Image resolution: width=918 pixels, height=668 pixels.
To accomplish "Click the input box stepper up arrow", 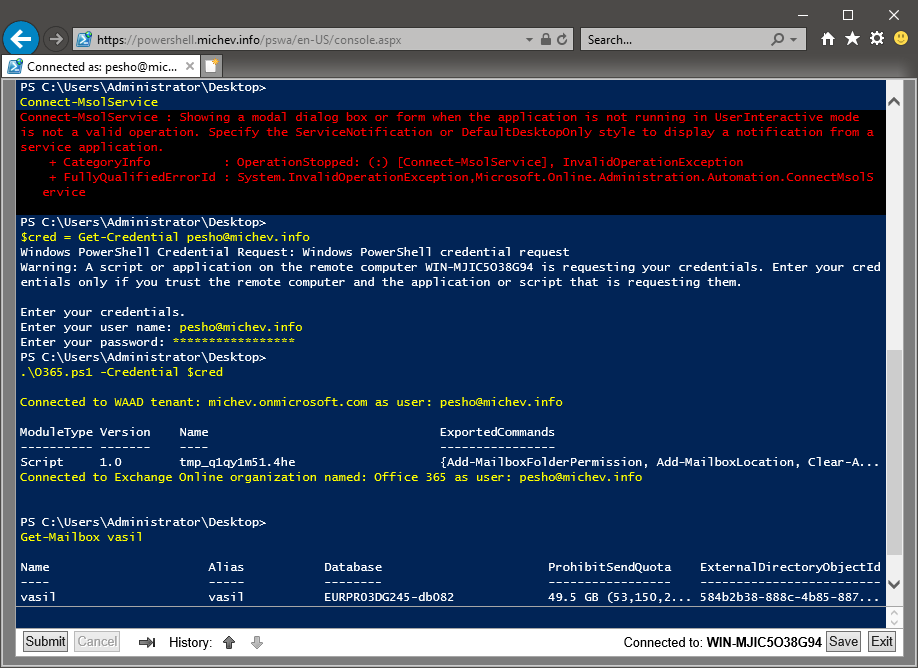I will point(894,613).
